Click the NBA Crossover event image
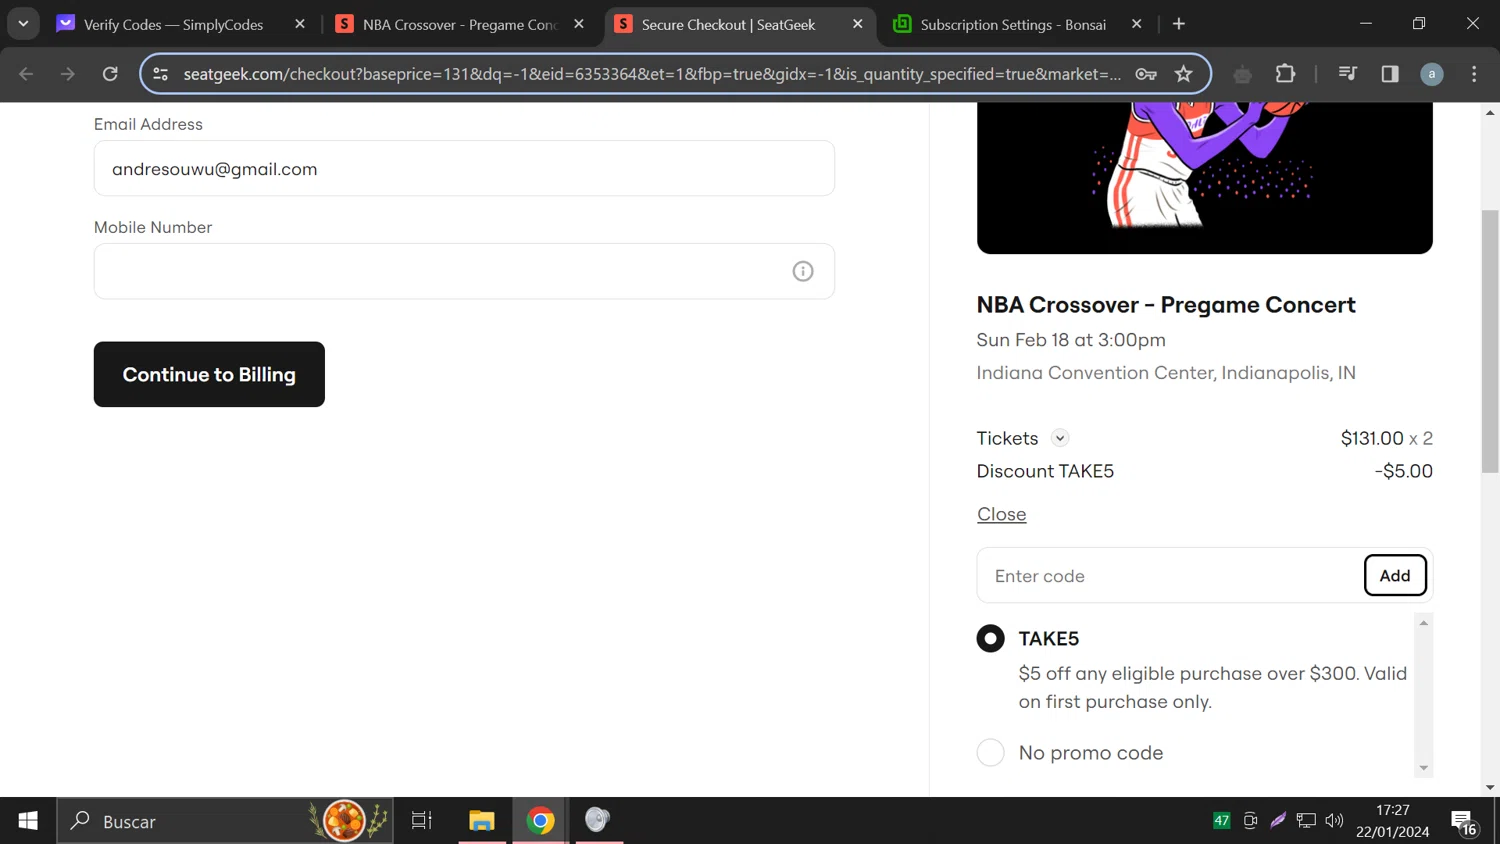1500x844 pixels. point(1204,178)
